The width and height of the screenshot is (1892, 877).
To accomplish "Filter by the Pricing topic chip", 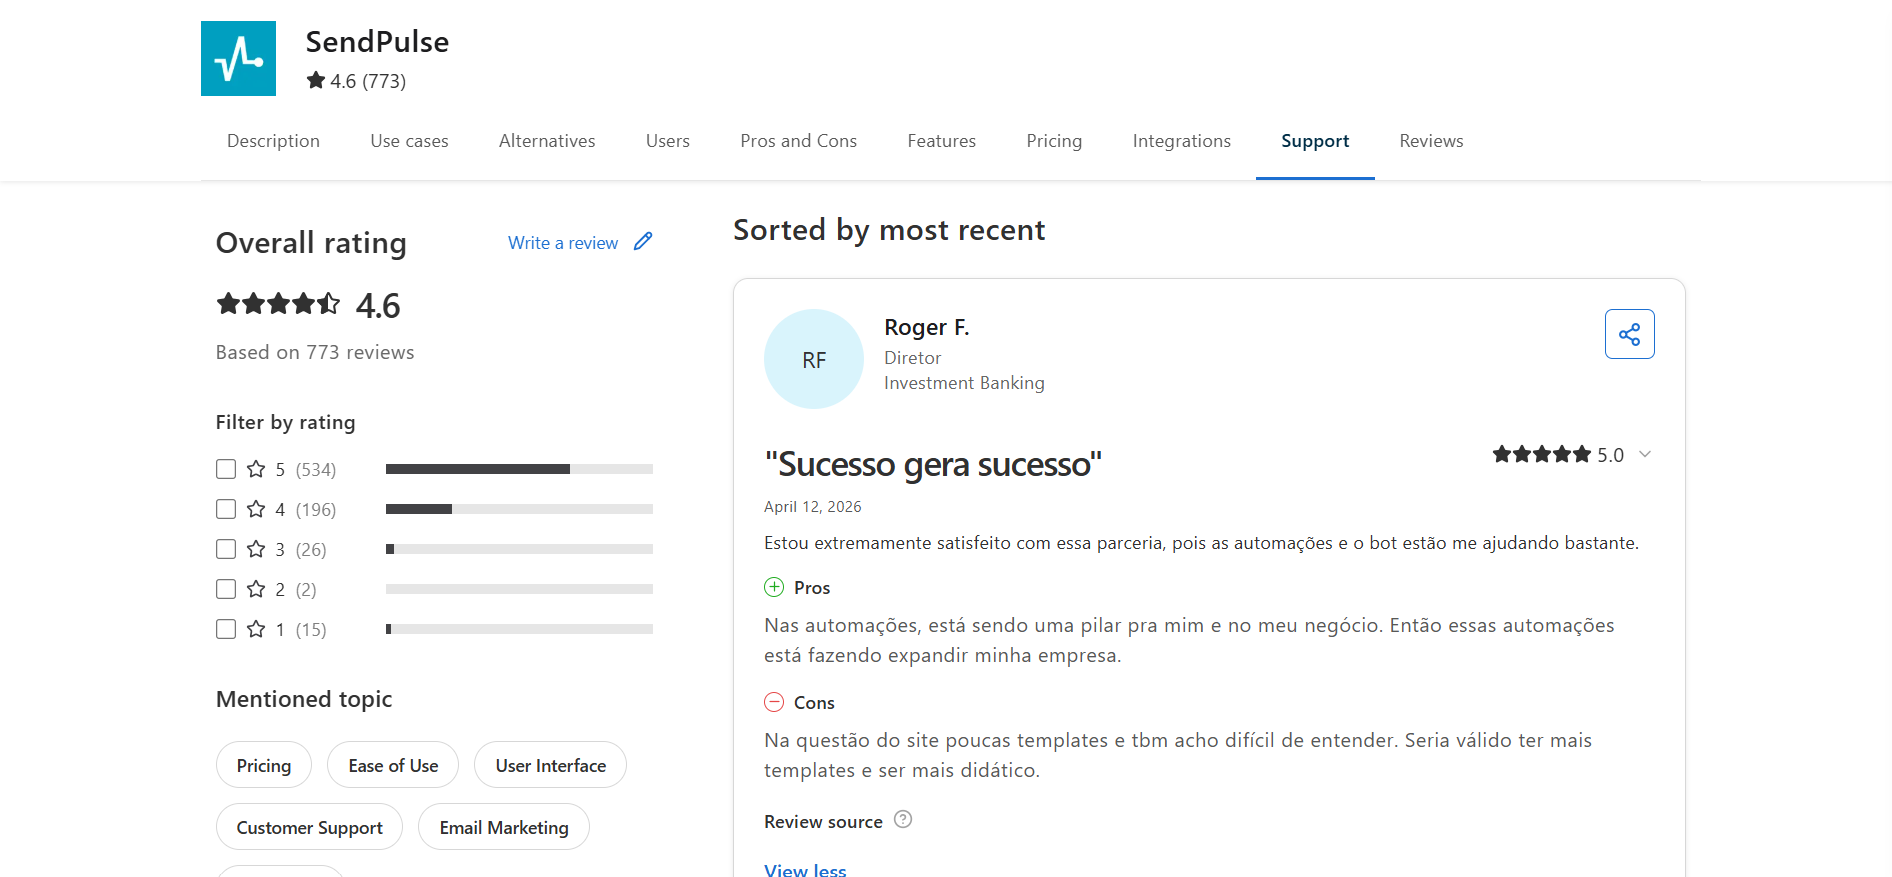I will click(264, 765).
